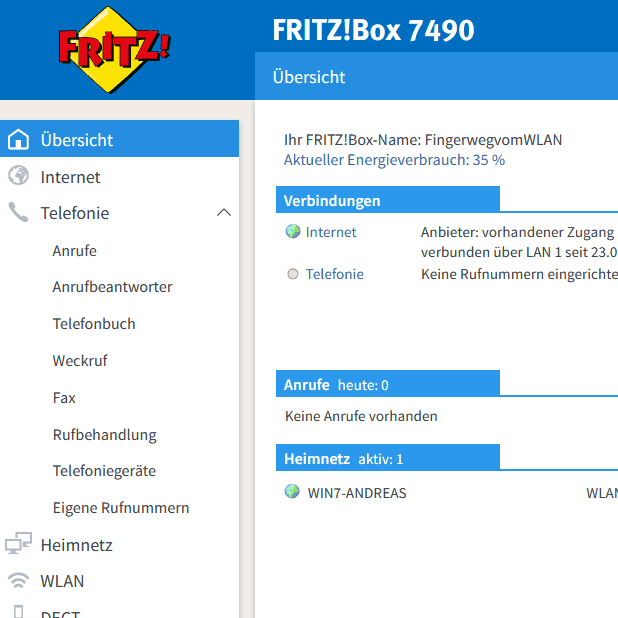Open the Telefonbuch page

tap(94, 324)
